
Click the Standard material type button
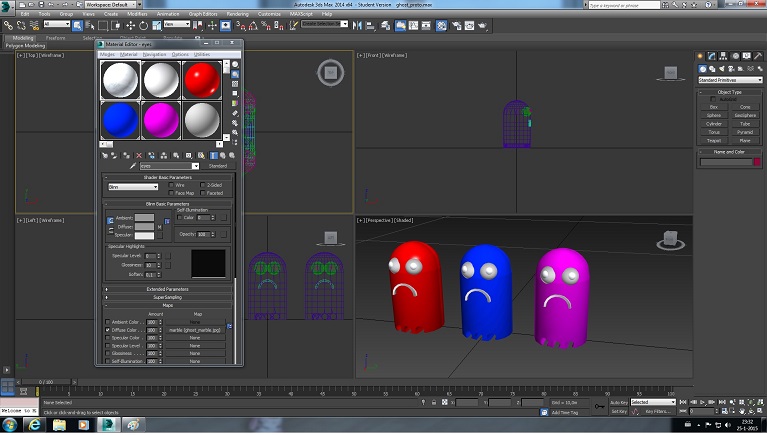[218, 166]
